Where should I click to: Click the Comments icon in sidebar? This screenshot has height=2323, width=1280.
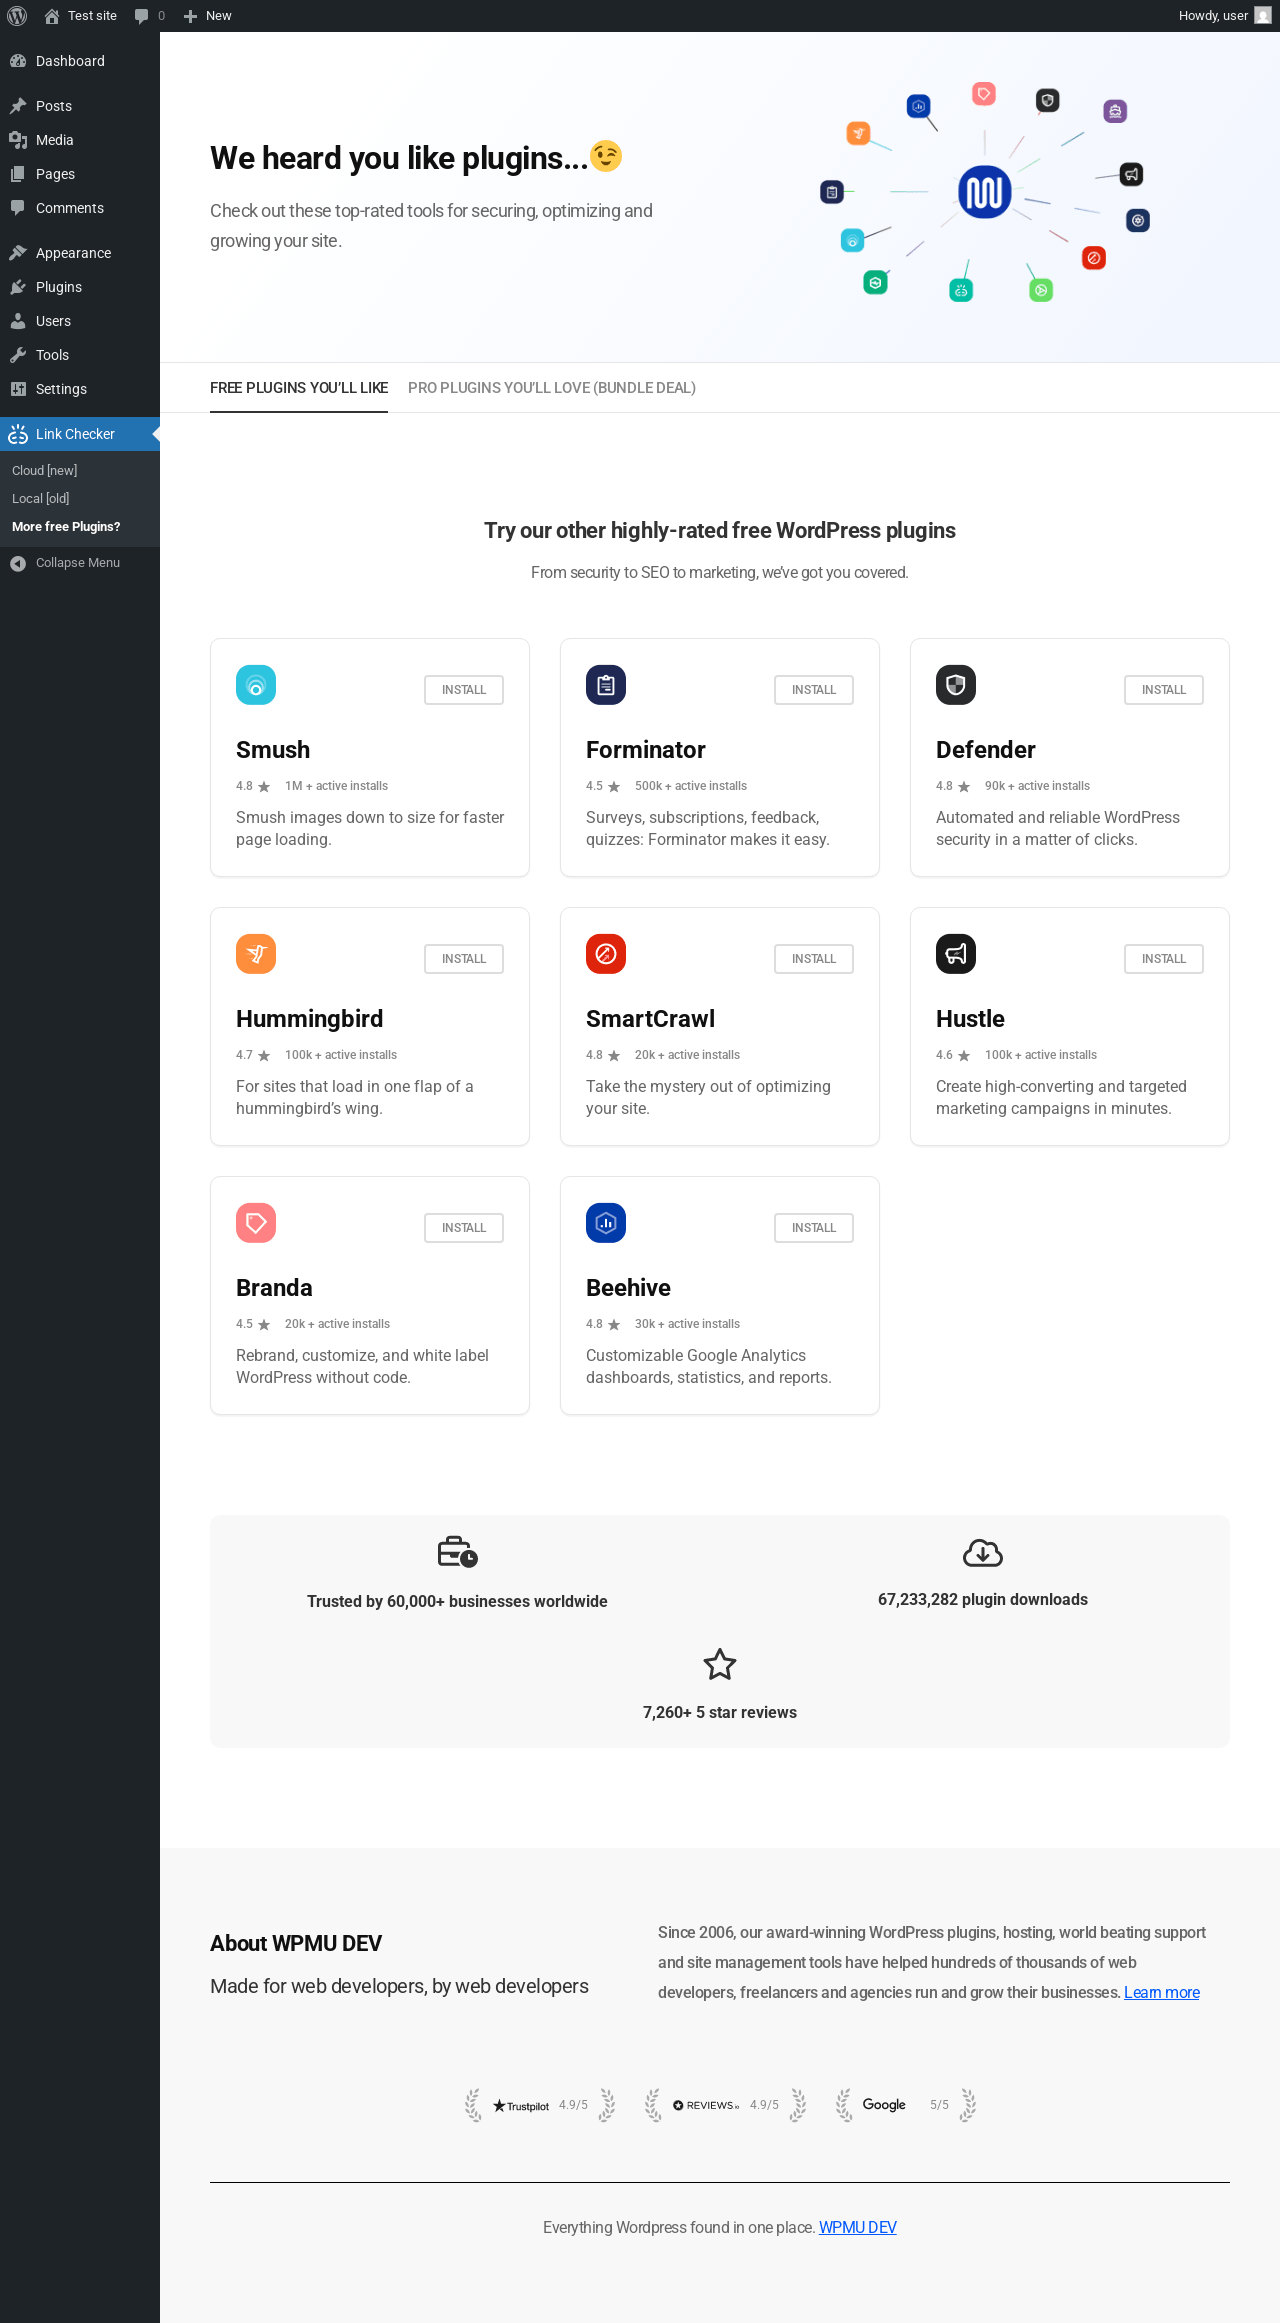click(18, 208)
